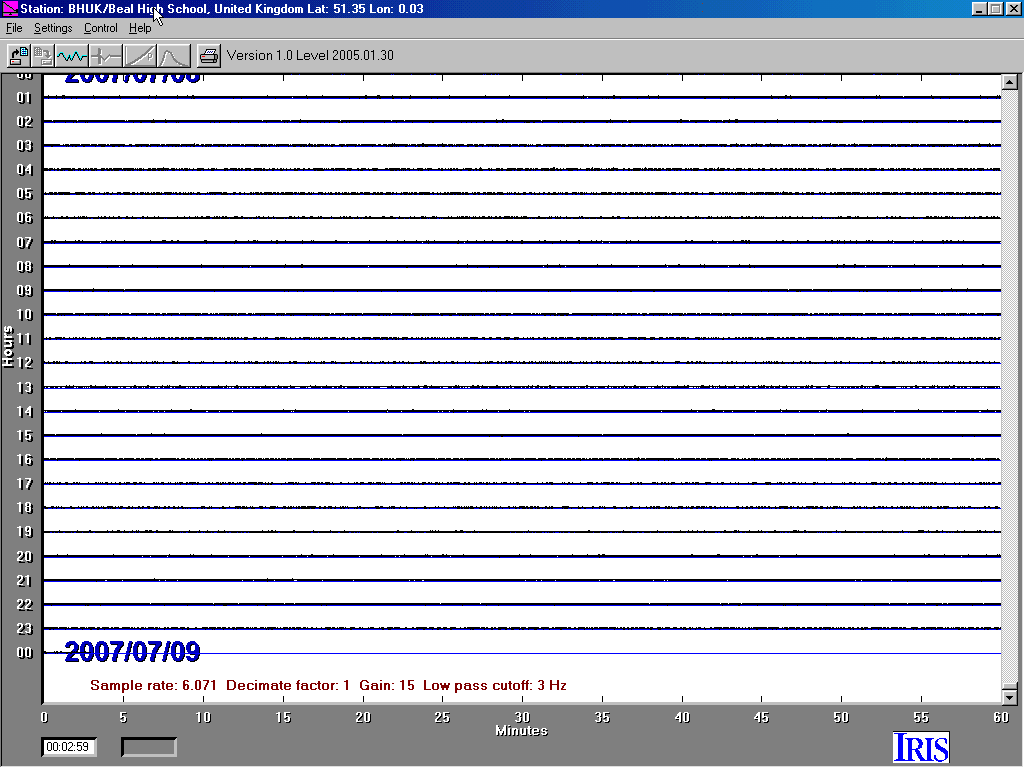The height and width of the screenshot is (768, 1024).
Task: Click the empty gray status box
Action: 149,747
